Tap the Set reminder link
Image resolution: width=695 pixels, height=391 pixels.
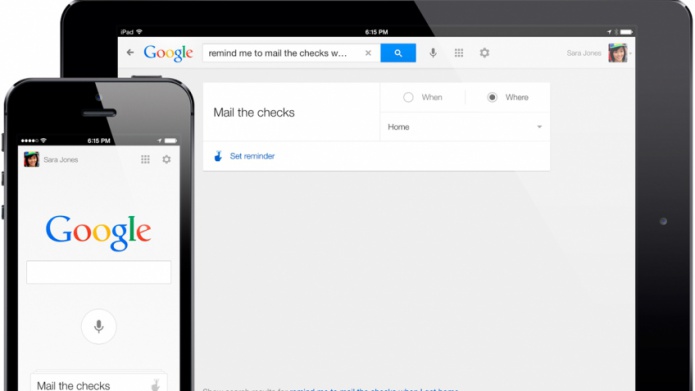click(252, 156)
